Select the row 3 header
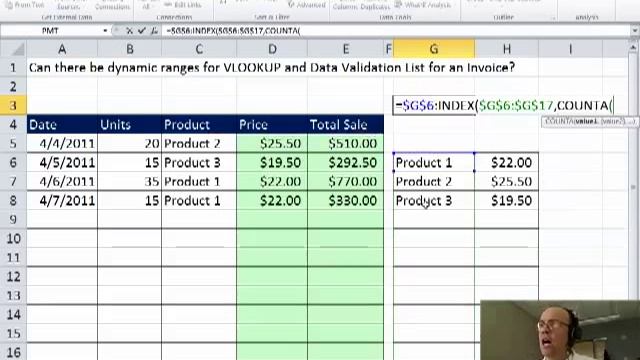Image resolution: width=640 pixels, height=360 pixels. pos(13,105)
